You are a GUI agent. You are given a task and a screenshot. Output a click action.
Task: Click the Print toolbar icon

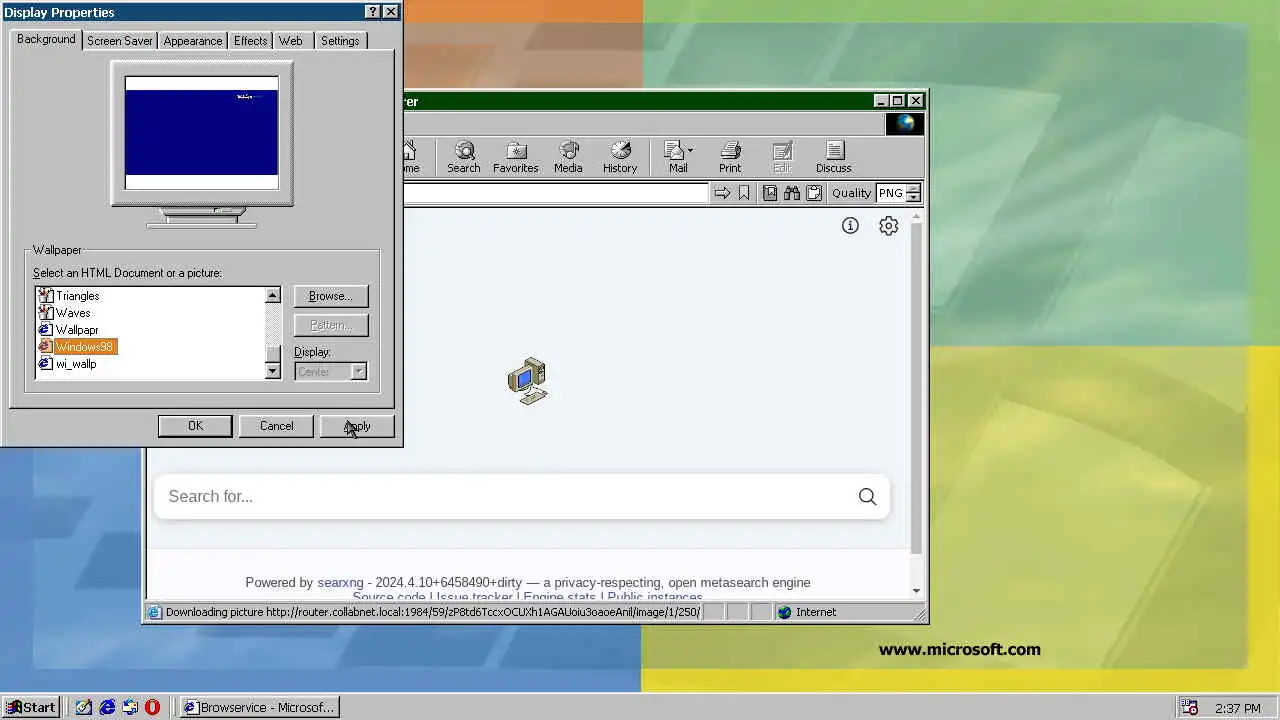click(730, 157)
